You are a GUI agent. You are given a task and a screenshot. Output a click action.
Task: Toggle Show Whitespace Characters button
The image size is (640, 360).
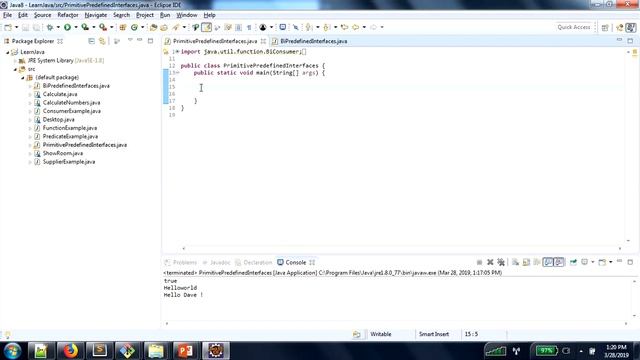click(x=249, y=27)
